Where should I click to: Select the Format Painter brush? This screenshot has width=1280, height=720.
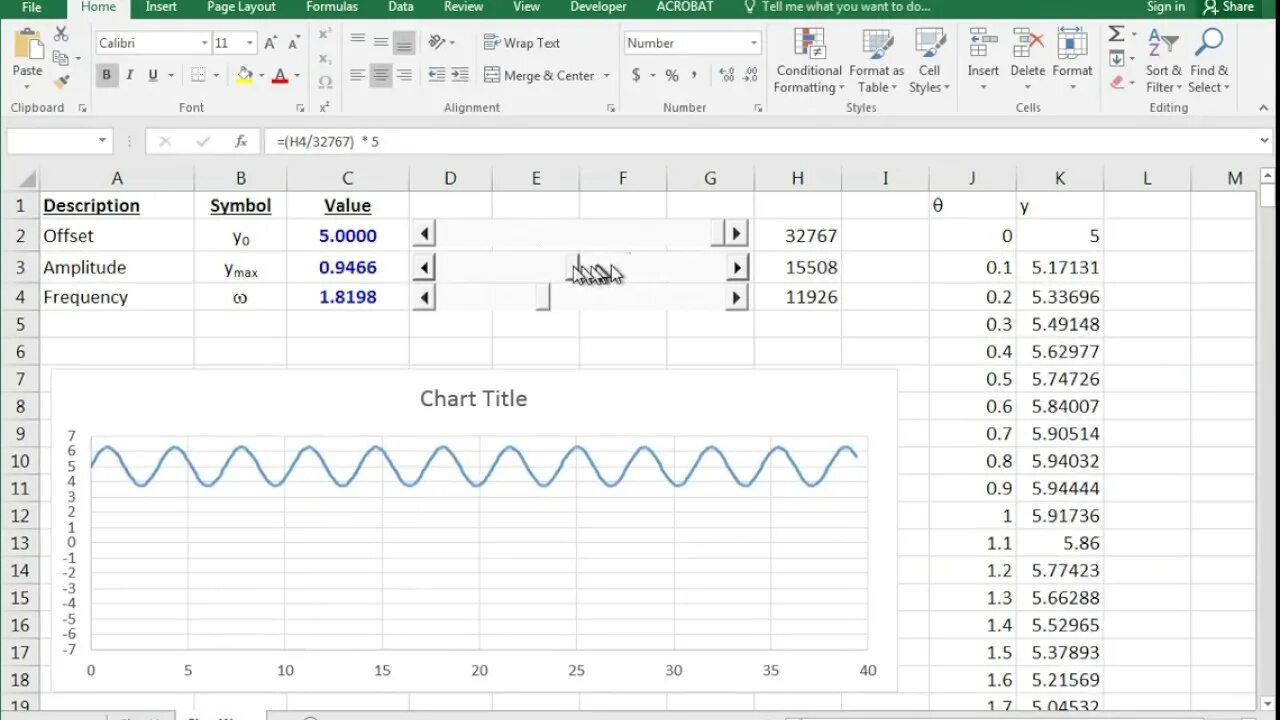click(x=61, y=82)
